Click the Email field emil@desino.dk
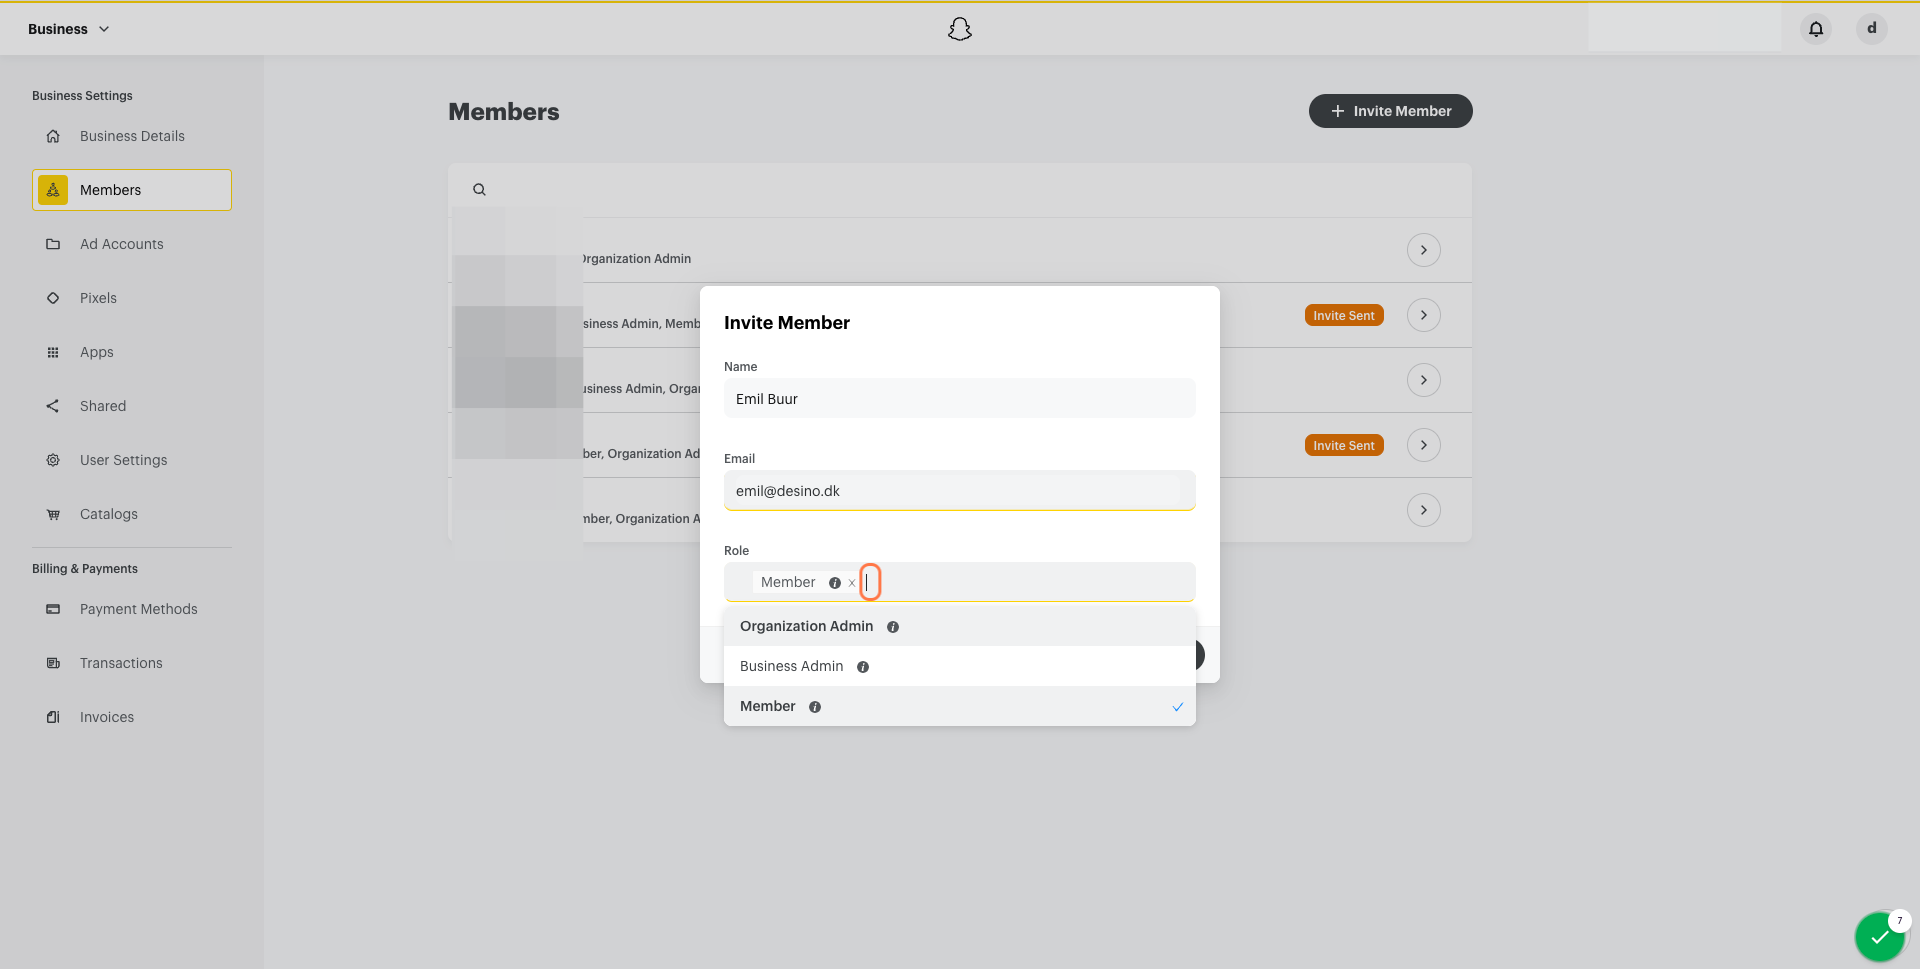This screenshot has width=1920, height=969. point(960,490)
